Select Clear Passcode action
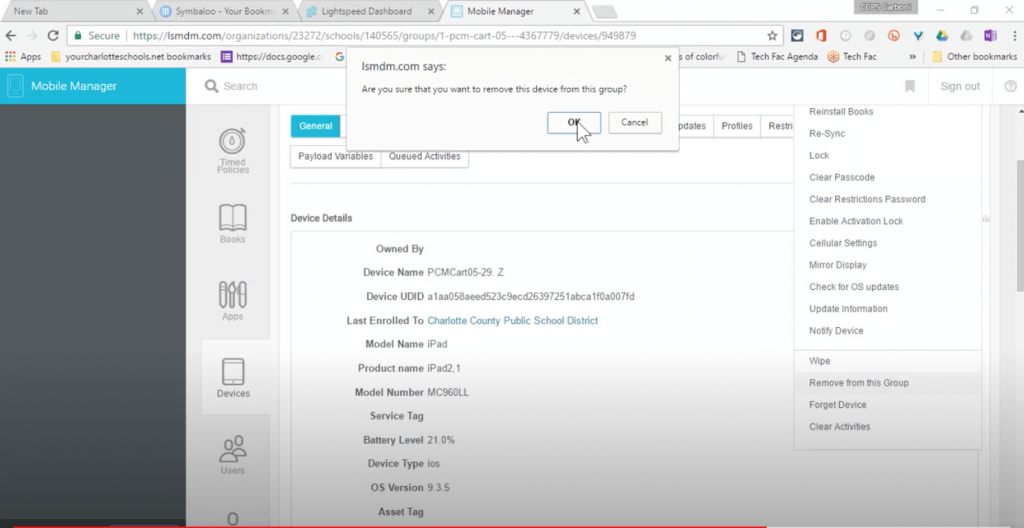This screenshot has height=528, width=1024. tap(842, 177)
